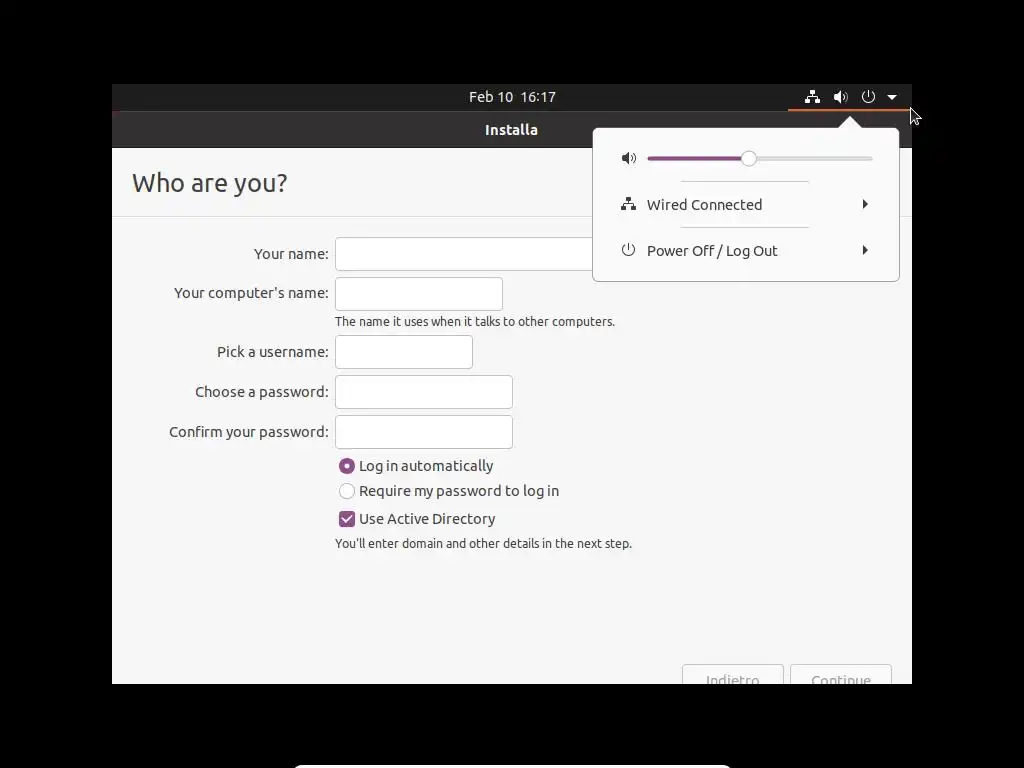The width and height of the screenshot is (1024, 768).
Task: Focus the Choose a password field
Action: pyautogui.click(x=424, y=392)
